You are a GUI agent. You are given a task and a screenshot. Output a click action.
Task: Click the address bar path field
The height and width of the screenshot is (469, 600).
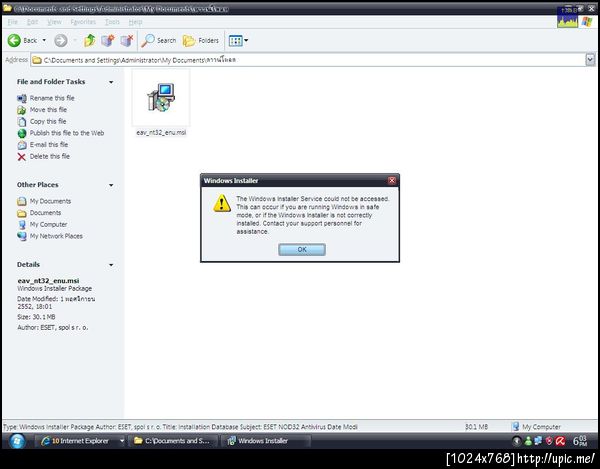tap(308, 60)
